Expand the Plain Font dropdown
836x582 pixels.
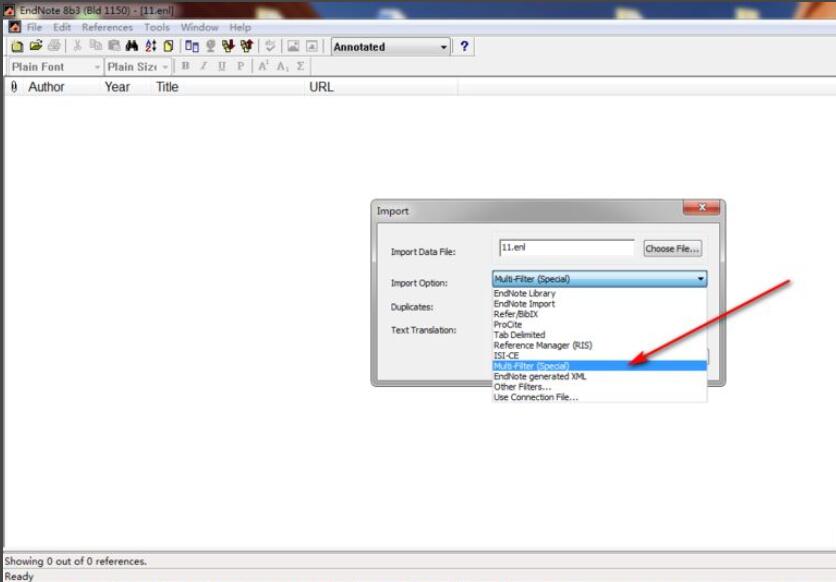pos(97,67)
